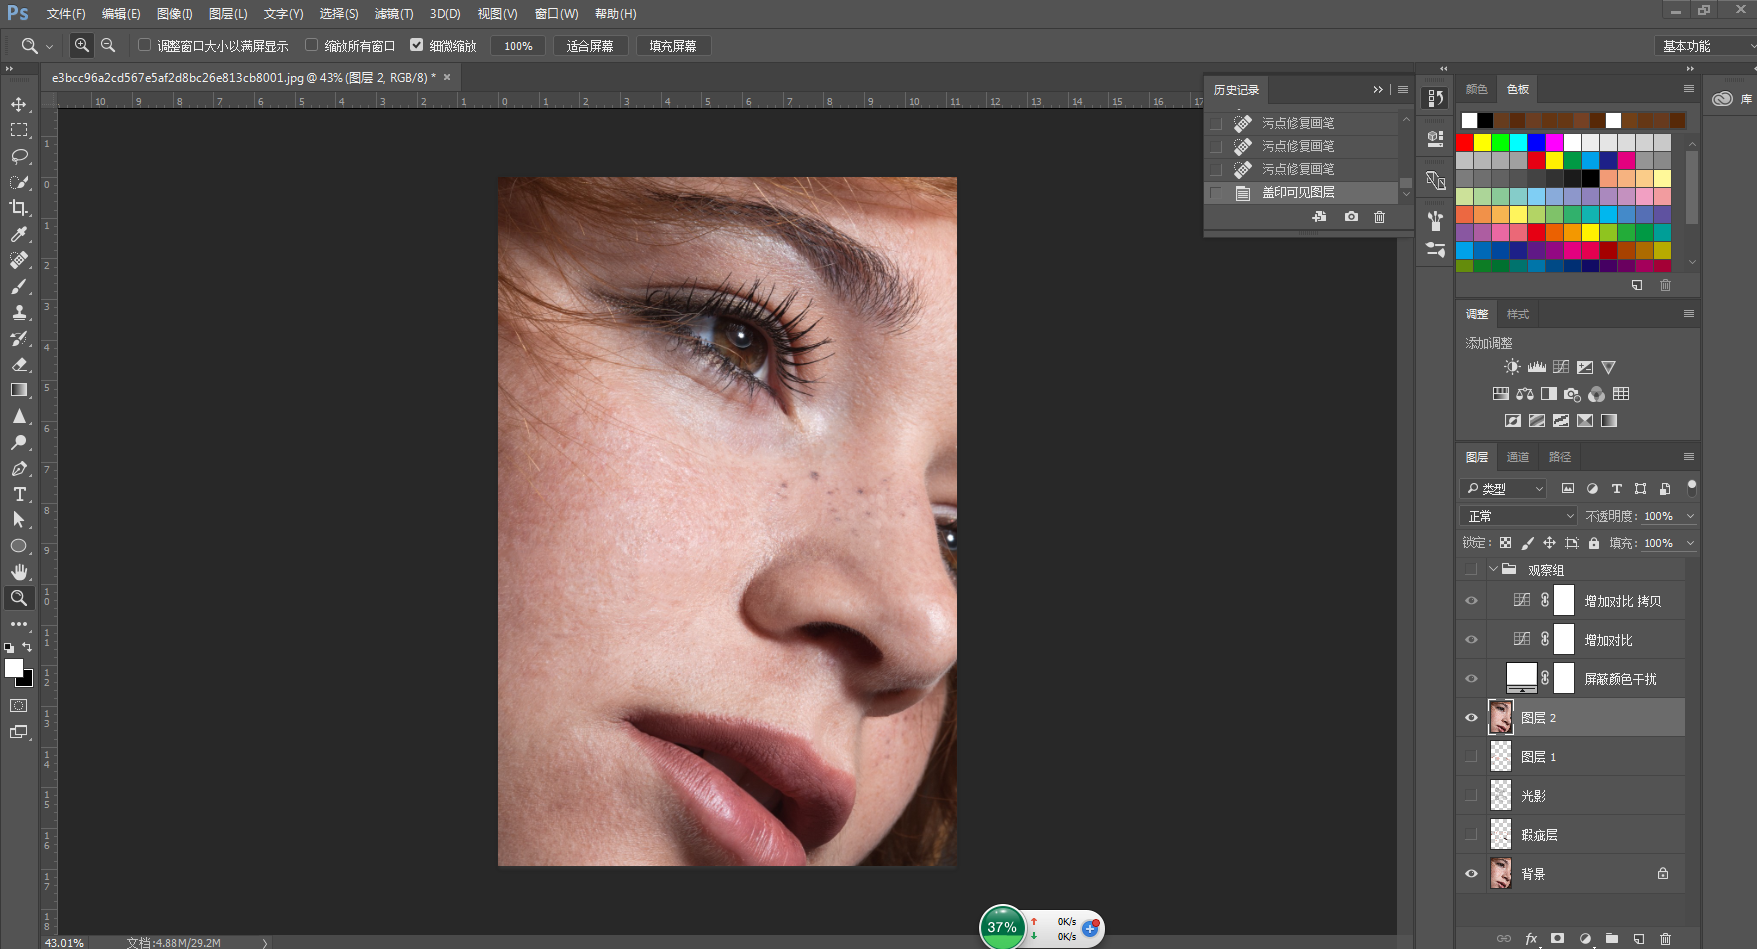Screen dimensions: 1757x949
Task: Add Brightness/Contrast adjustment sun icon
Action: click(1512, 367)
